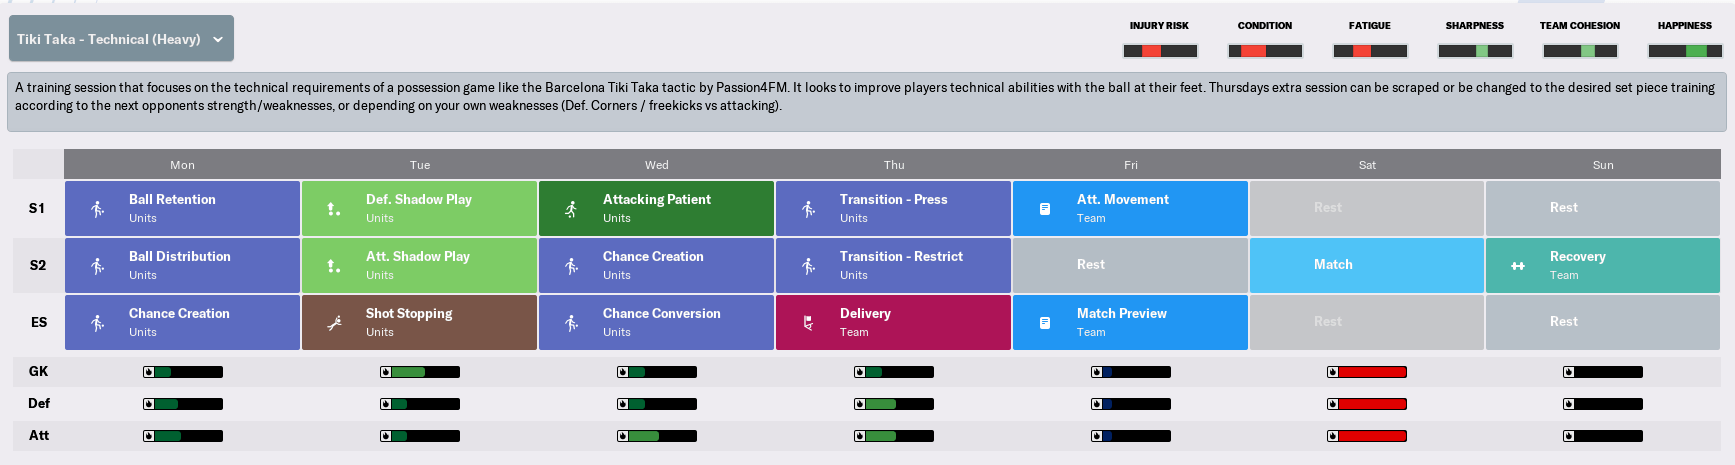Open the Saturday Match session
Viewport: 1735px width, 465px height.
1367,265
